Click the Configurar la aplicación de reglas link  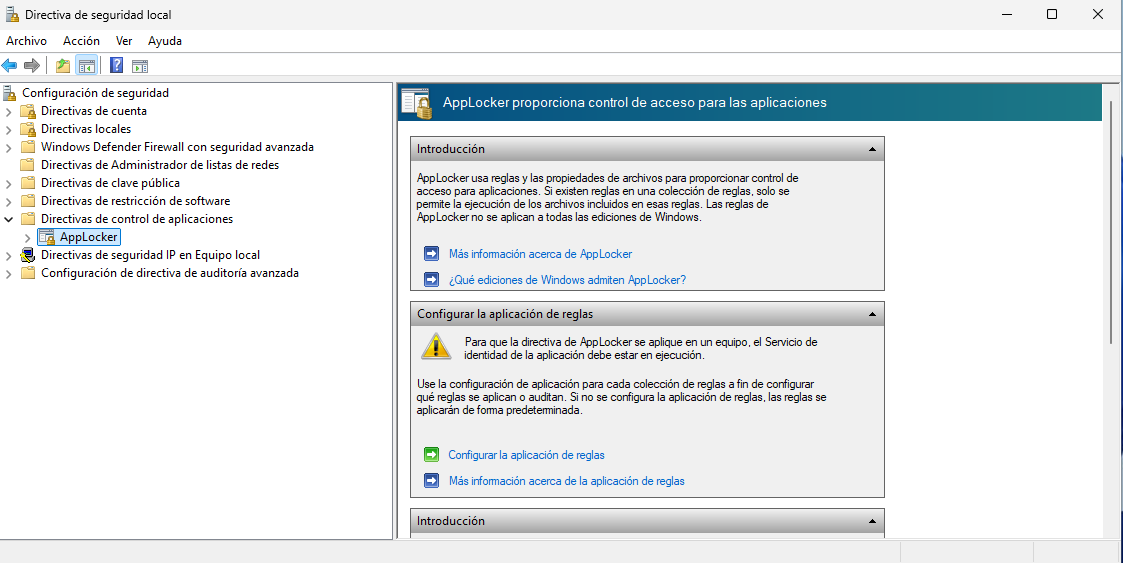tap(526, 455)
